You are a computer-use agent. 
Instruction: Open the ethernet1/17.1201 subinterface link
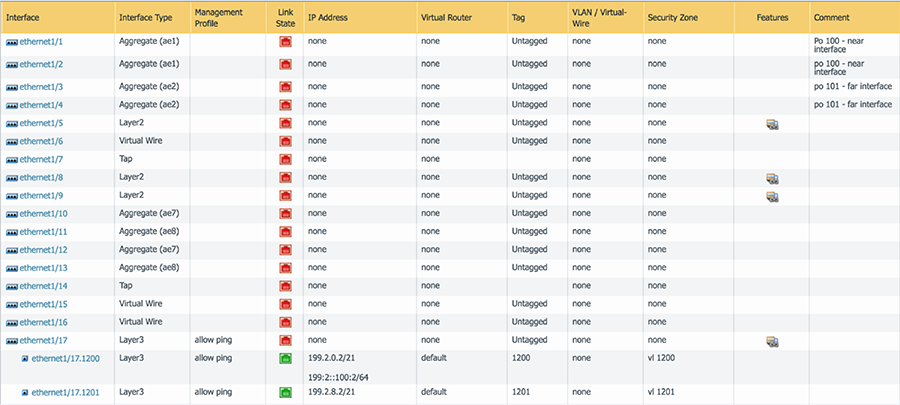(65, 392)
